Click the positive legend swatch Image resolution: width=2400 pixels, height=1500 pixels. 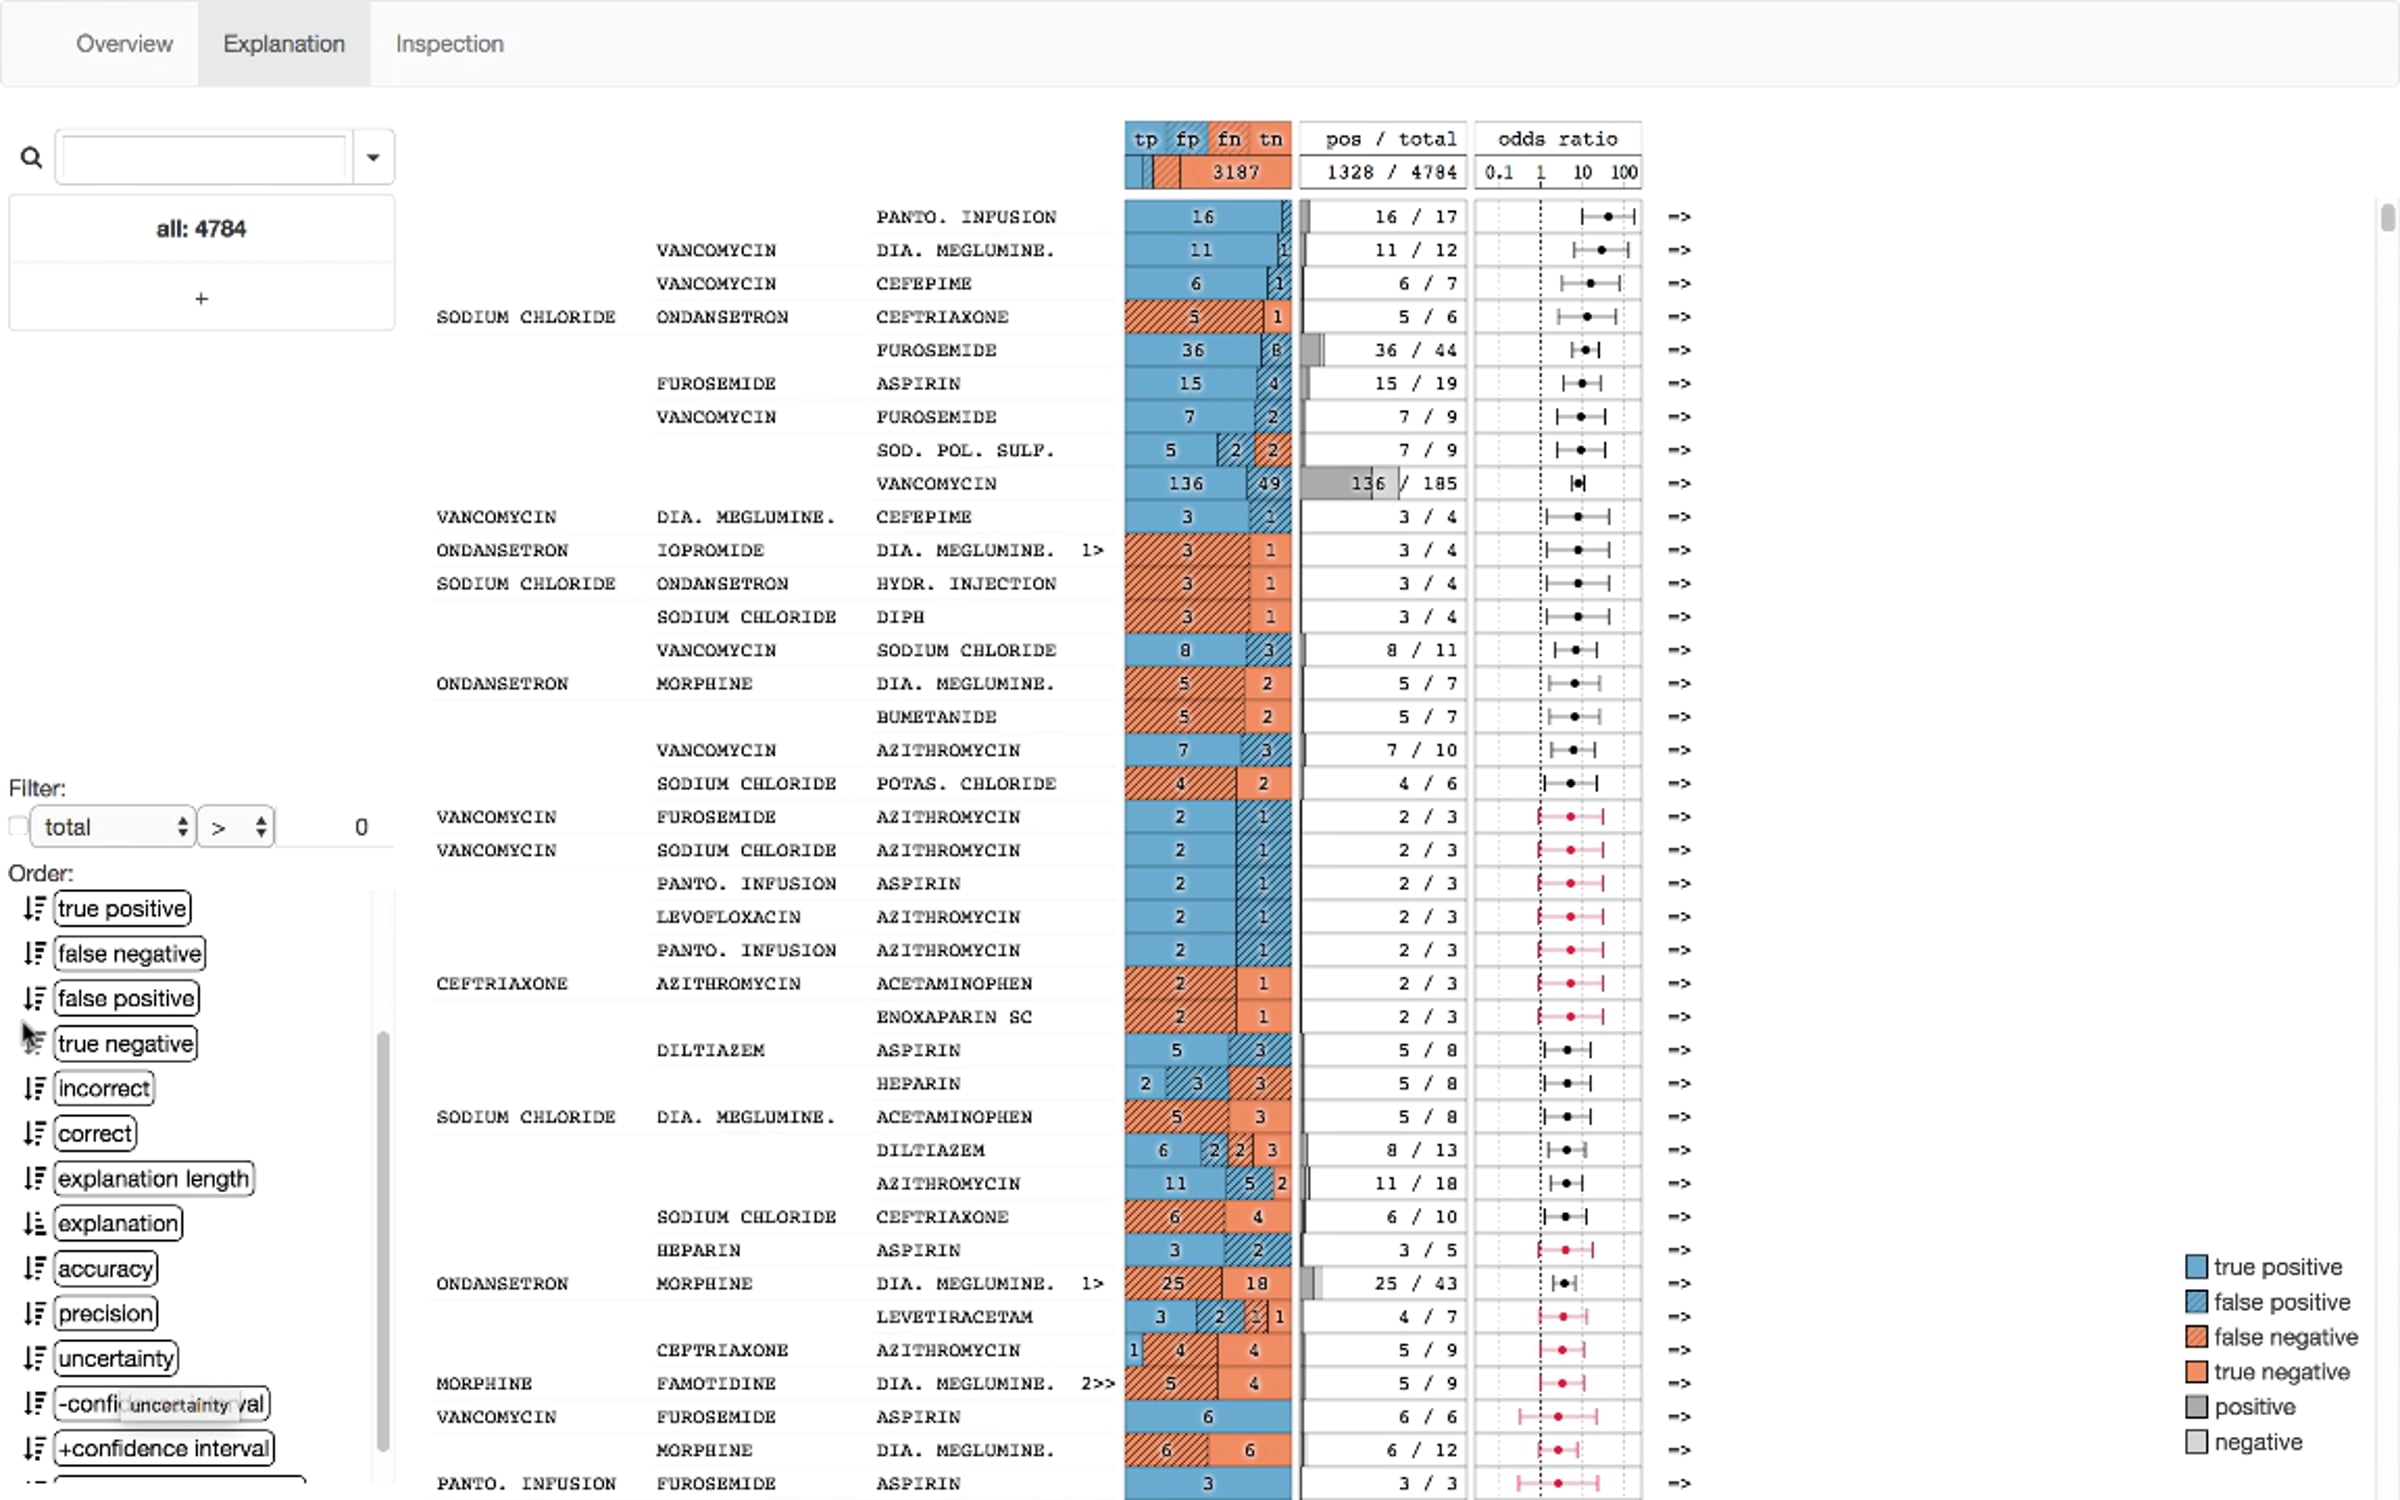pos(2196,1407)
